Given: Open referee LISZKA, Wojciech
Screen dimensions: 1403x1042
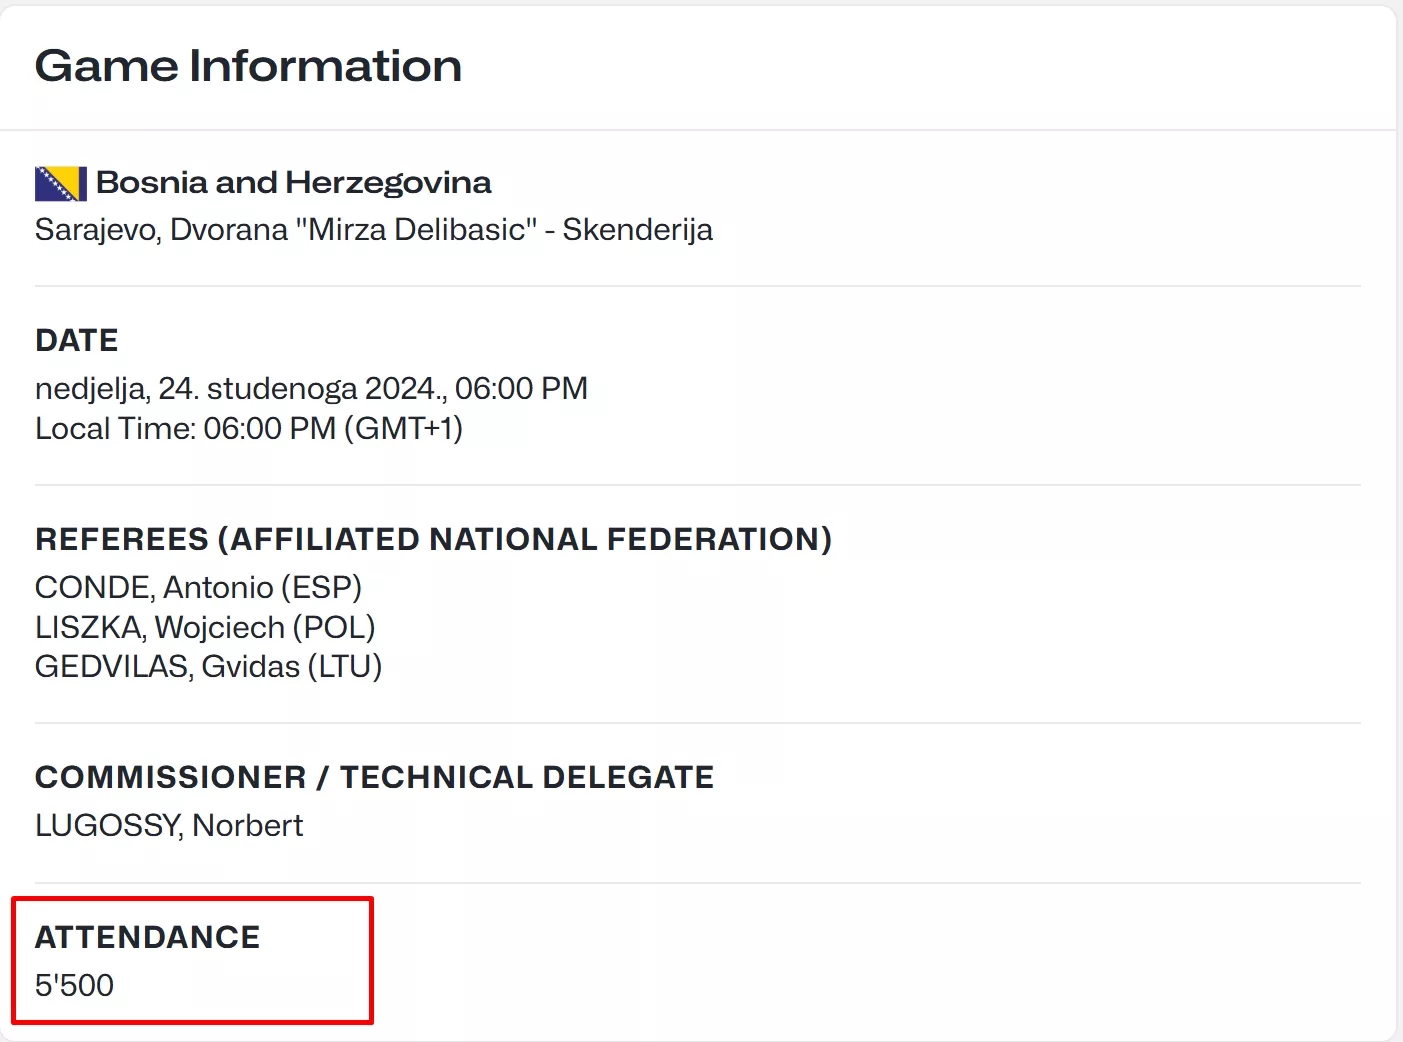Looking at the screenshot, I should point(160,627).
